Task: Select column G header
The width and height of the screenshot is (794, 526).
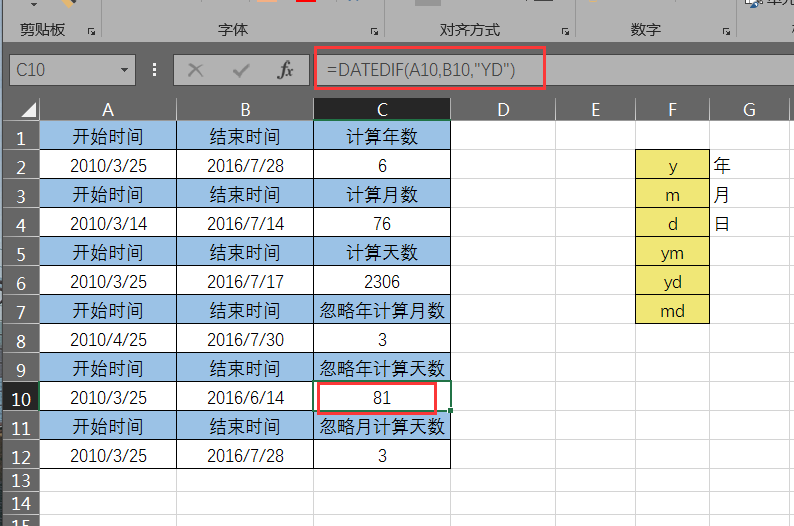Action: point(749,109)
